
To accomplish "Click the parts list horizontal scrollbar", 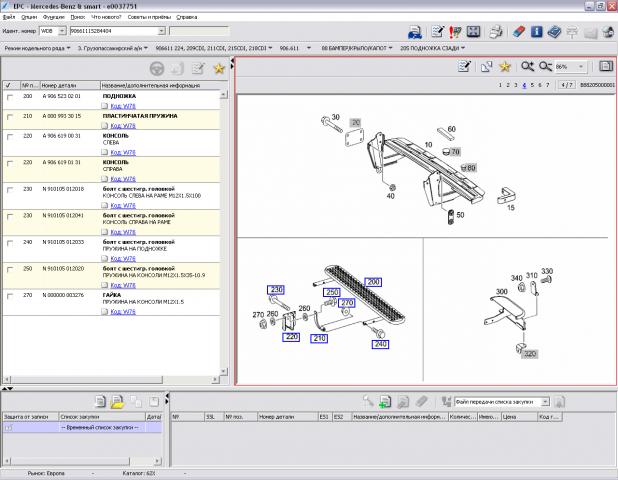I will (87, 380).
